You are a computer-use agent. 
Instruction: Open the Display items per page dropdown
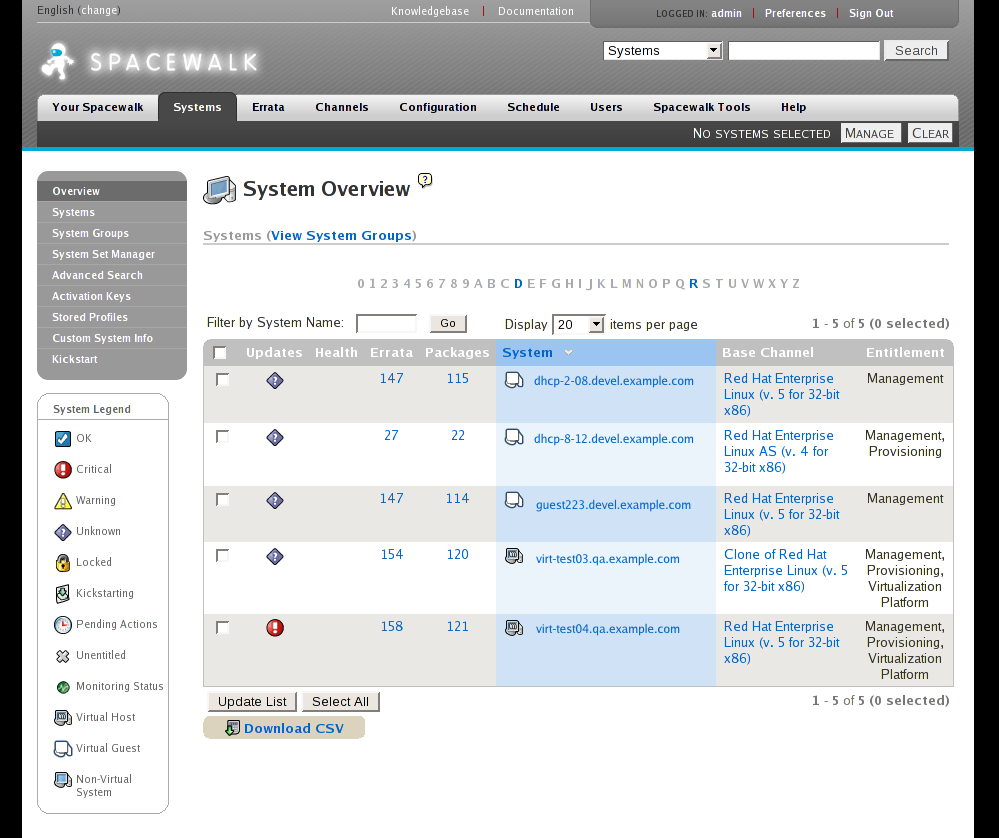click(x=579, y=324)
